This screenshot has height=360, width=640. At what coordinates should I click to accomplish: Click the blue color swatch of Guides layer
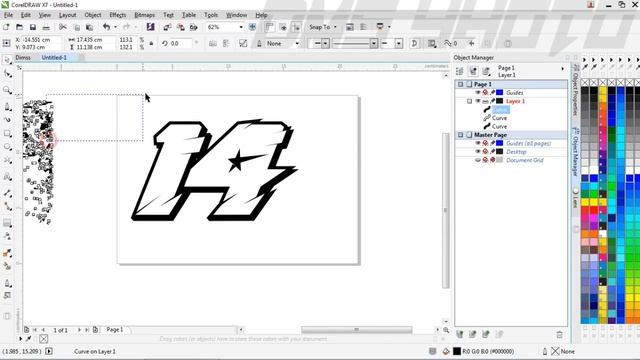coord(500,93)
